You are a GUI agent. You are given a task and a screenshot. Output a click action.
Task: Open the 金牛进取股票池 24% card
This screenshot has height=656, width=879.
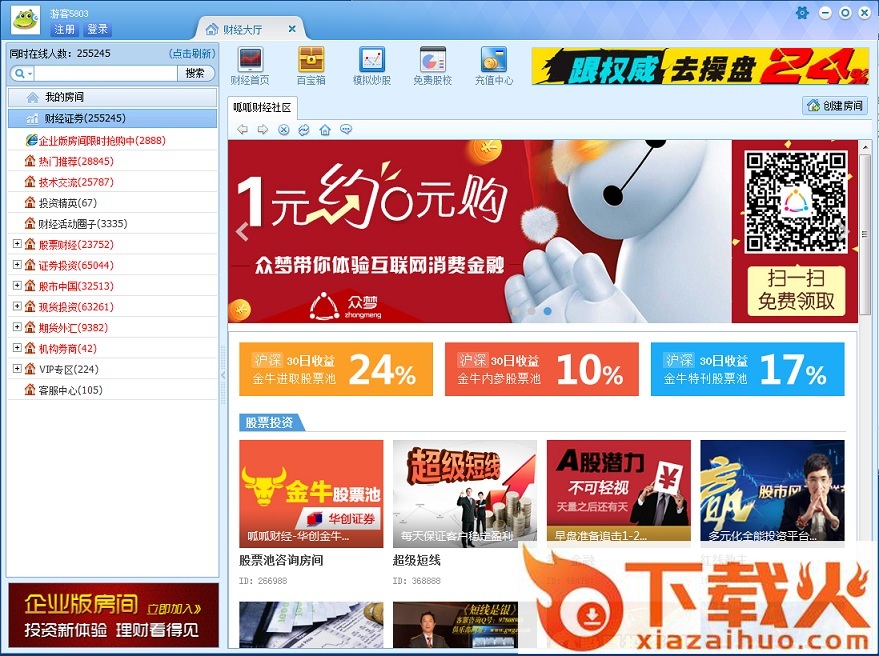tap(336, 369)
